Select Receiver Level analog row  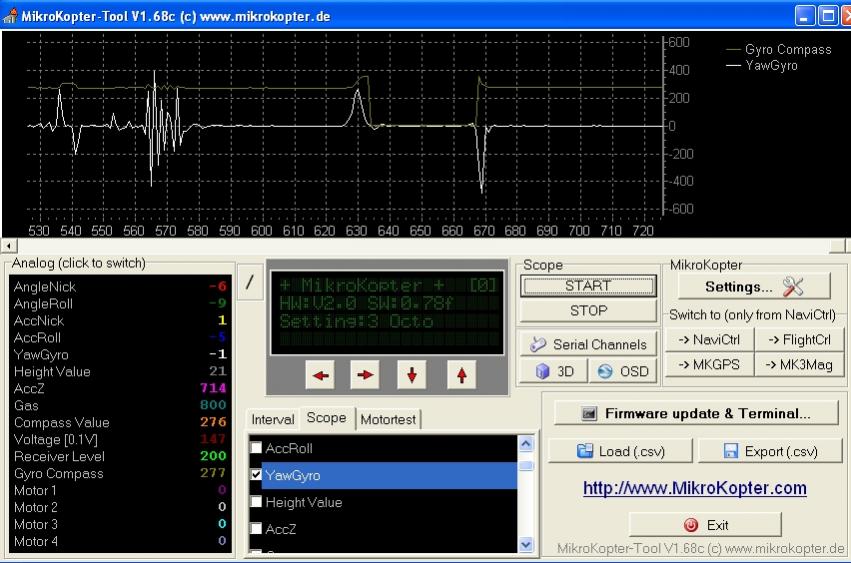tap(119, 456)
